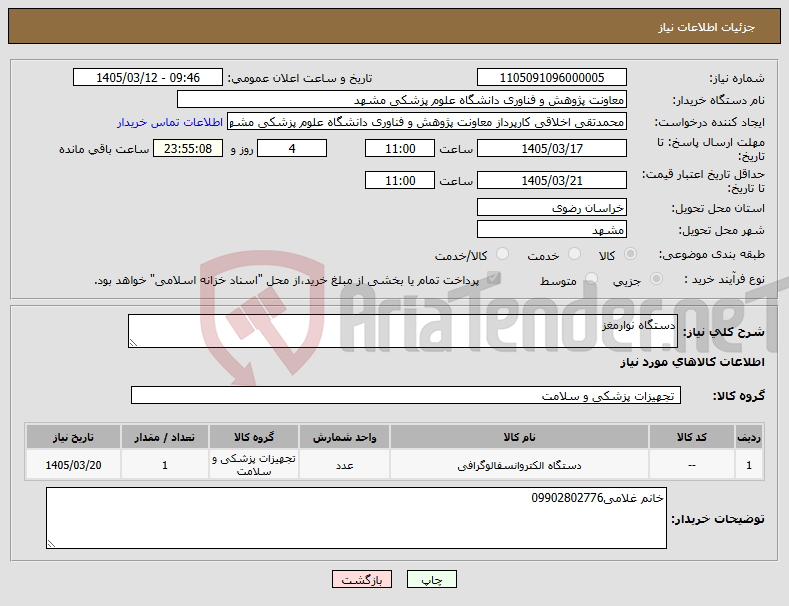This screenshot has height=606, width=789.
Task: Click the unit cell عدد
Action: [344, 465]
